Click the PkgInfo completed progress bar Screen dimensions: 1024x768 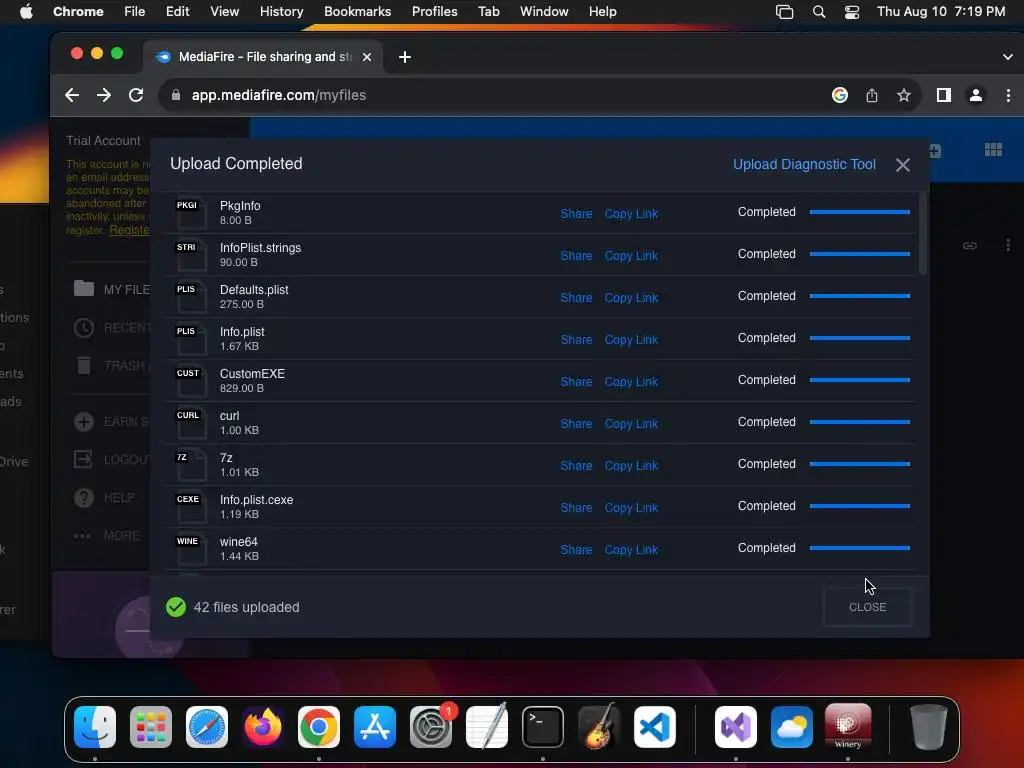(x=859, y=212)
